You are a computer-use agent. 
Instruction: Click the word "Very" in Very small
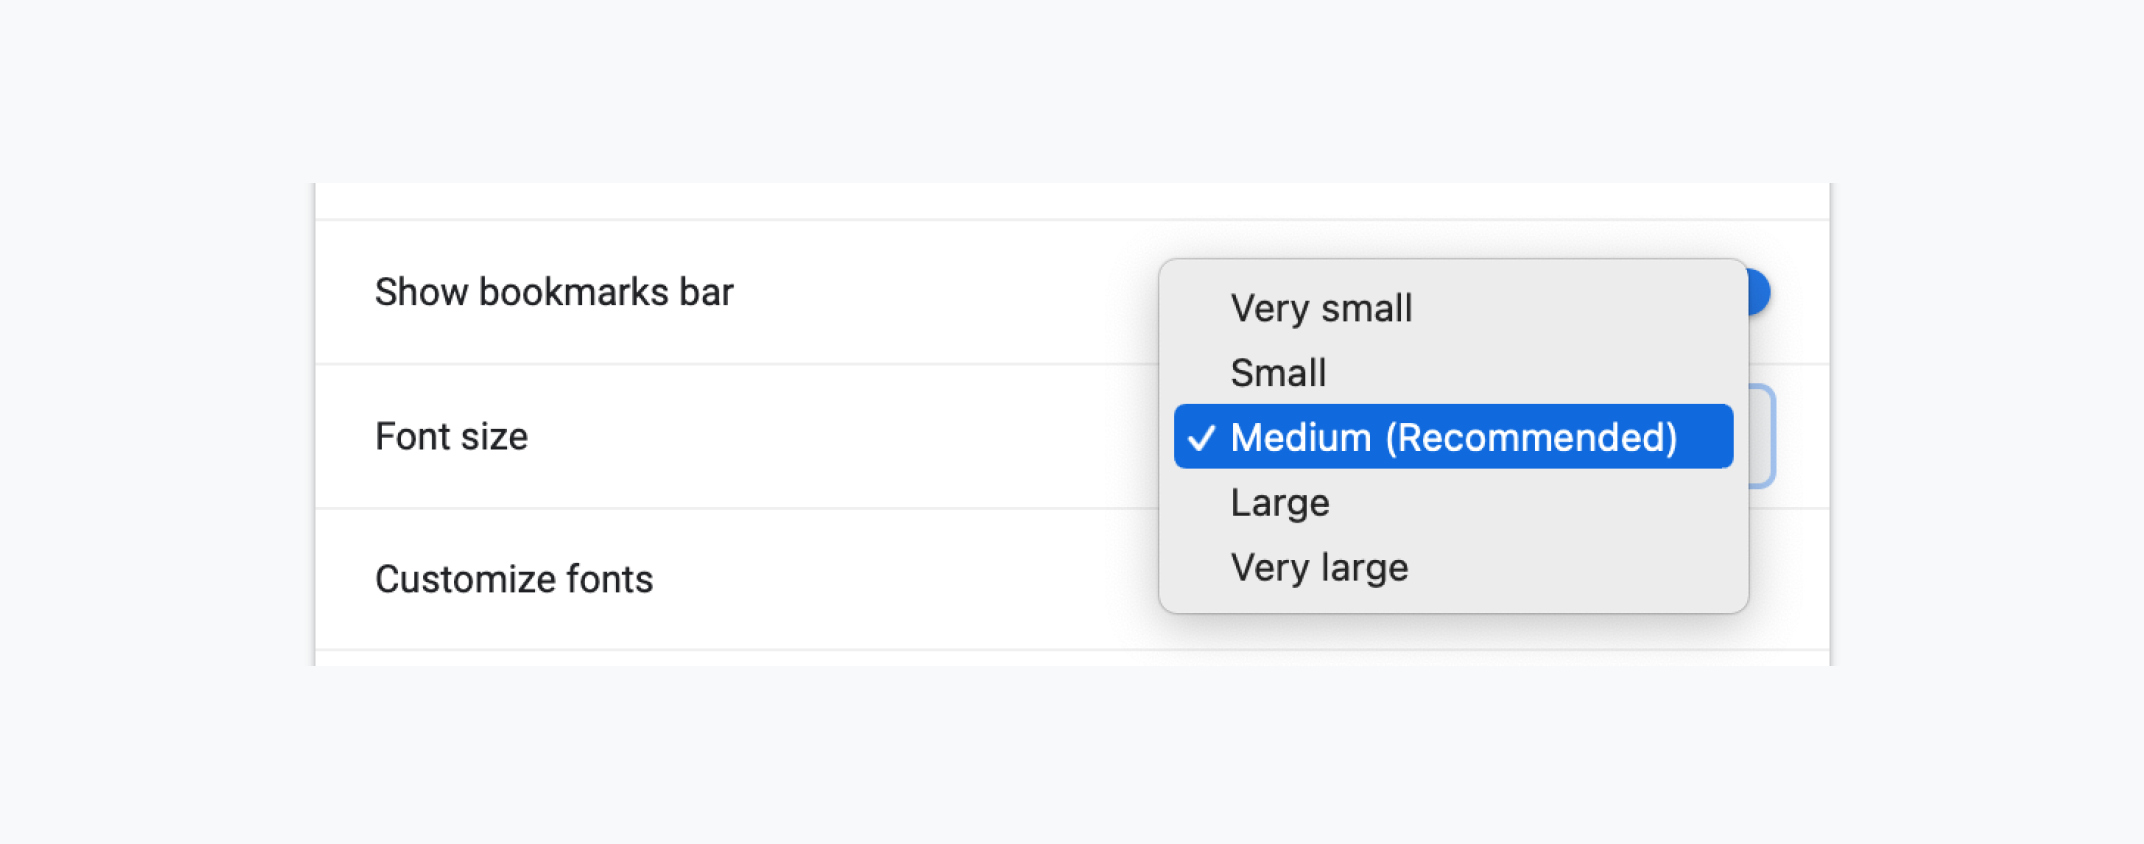[x=1268, y=308]
